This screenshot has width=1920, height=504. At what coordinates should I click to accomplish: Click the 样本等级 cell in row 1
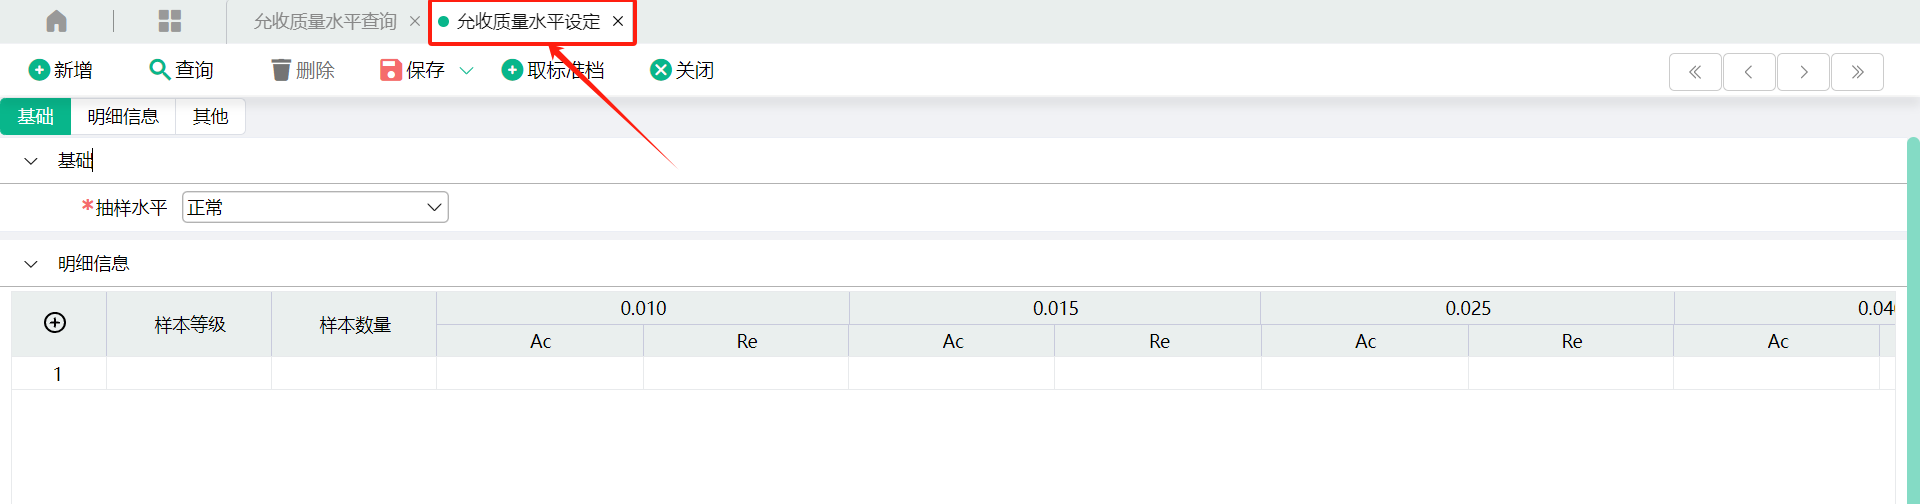189,374
